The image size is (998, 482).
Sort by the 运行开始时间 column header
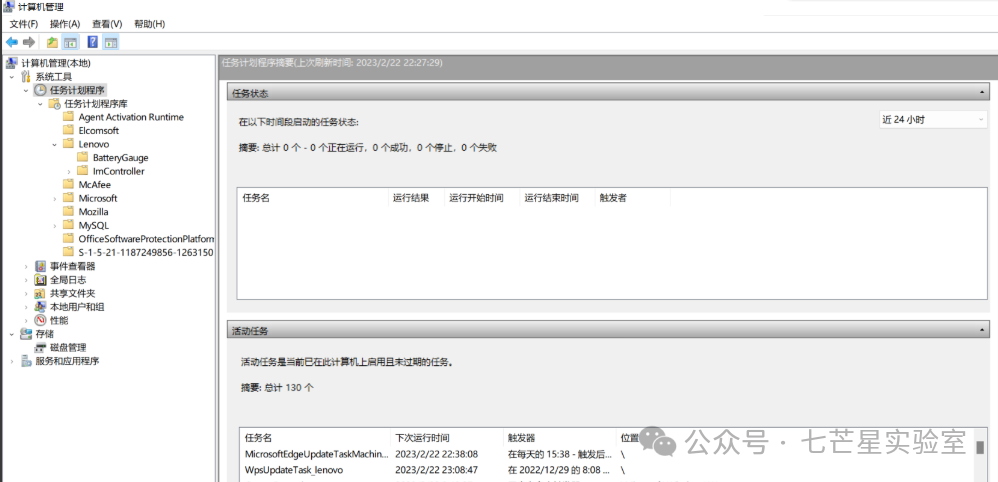[x=482, y=198]
